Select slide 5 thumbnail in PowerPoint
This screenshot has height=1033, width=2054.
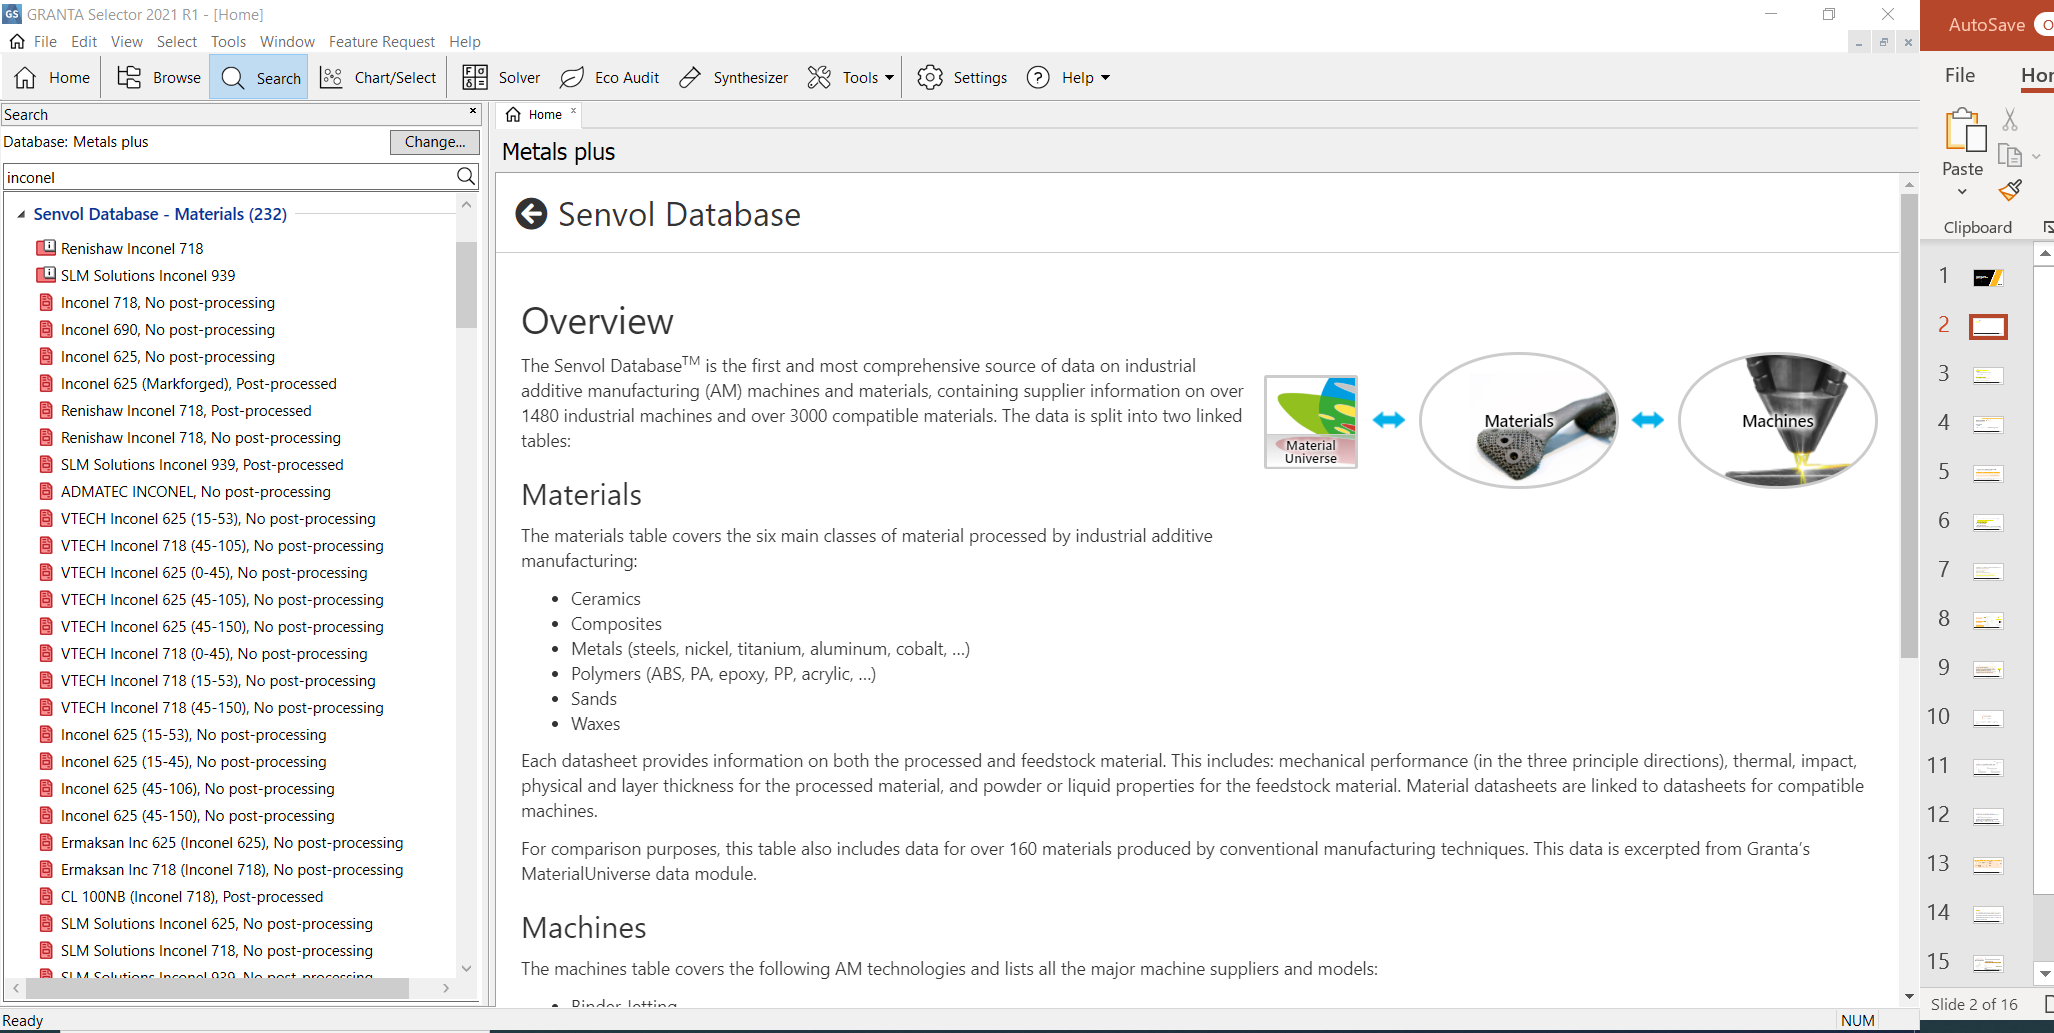[1988, 473]
